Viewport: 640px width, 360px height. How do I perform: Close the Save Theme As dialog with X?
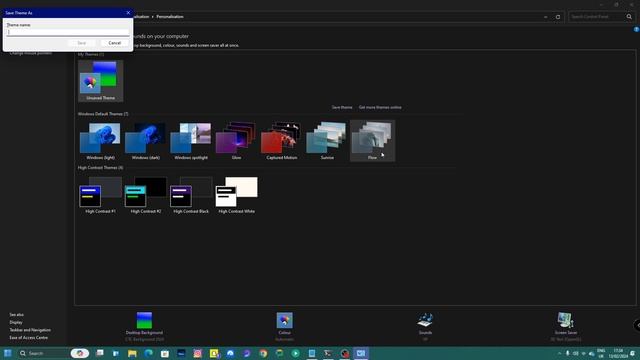[128, 13]
